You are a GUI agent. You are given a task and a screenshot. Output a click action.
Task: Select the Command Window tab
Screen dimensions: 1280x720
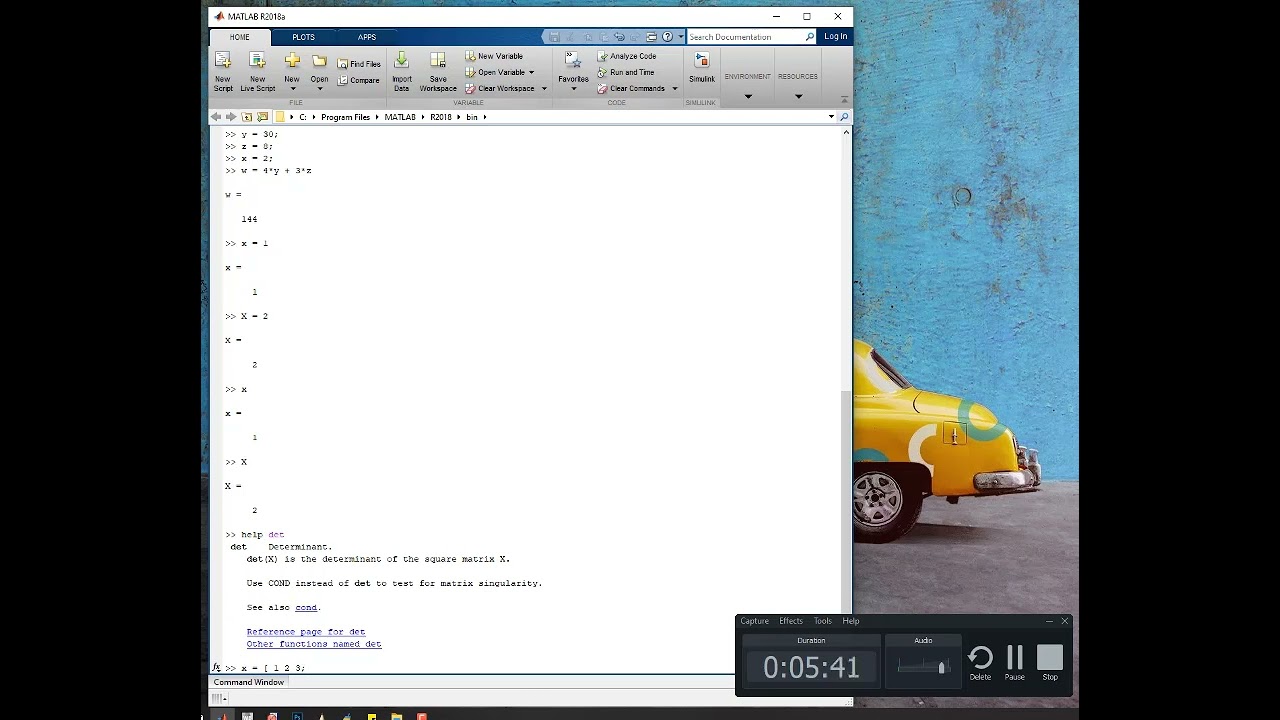point(249,682)
